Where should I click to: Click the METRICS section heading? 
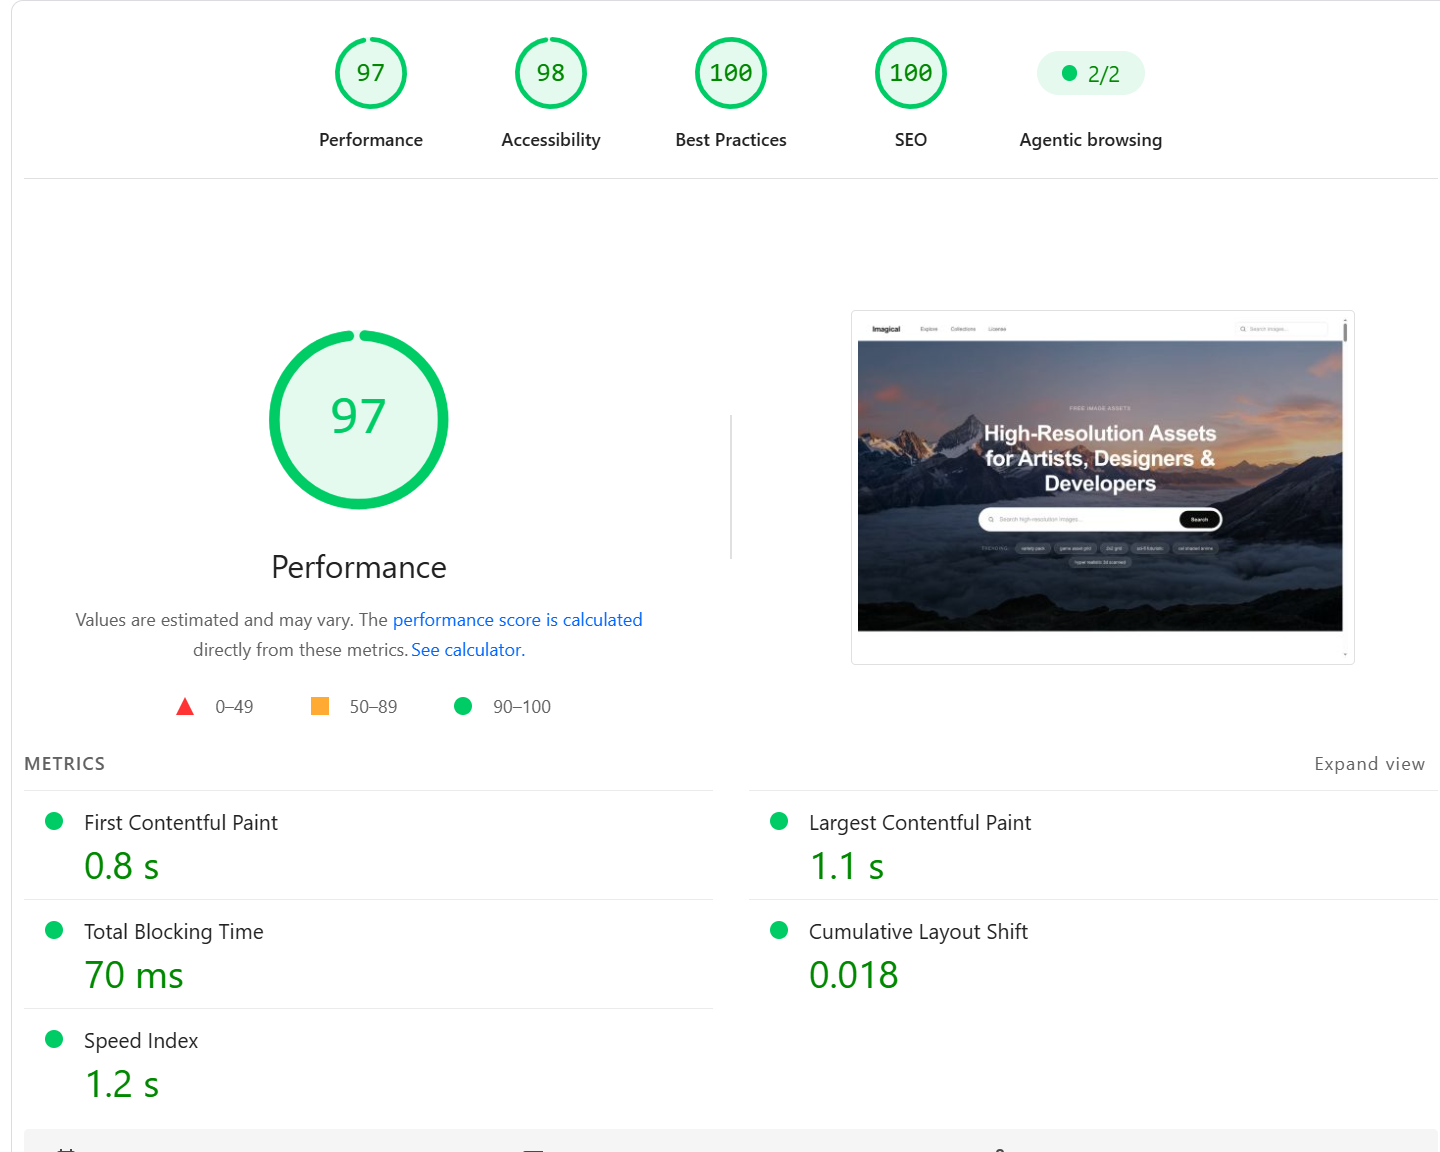point(65,764)
